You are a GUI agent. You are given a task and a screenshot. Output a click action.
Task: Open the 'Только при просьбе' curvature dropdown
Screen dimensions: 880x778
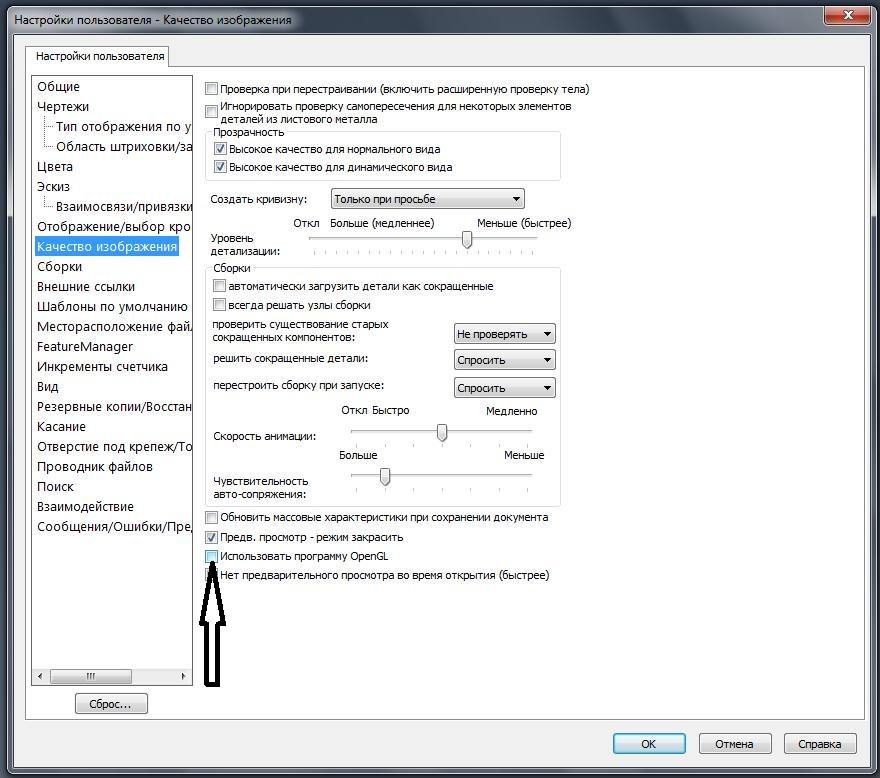tap(427, 199)
